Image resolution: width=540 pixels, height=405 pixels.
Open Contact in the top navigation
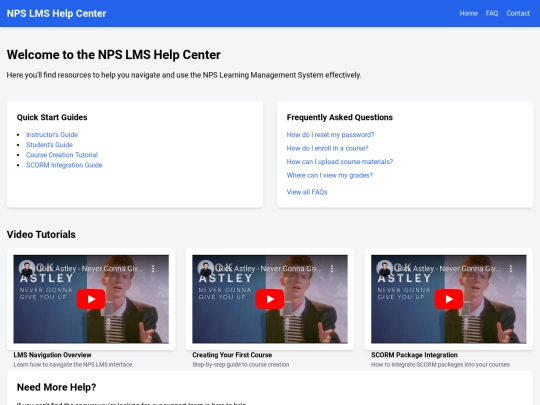(518, 13)
